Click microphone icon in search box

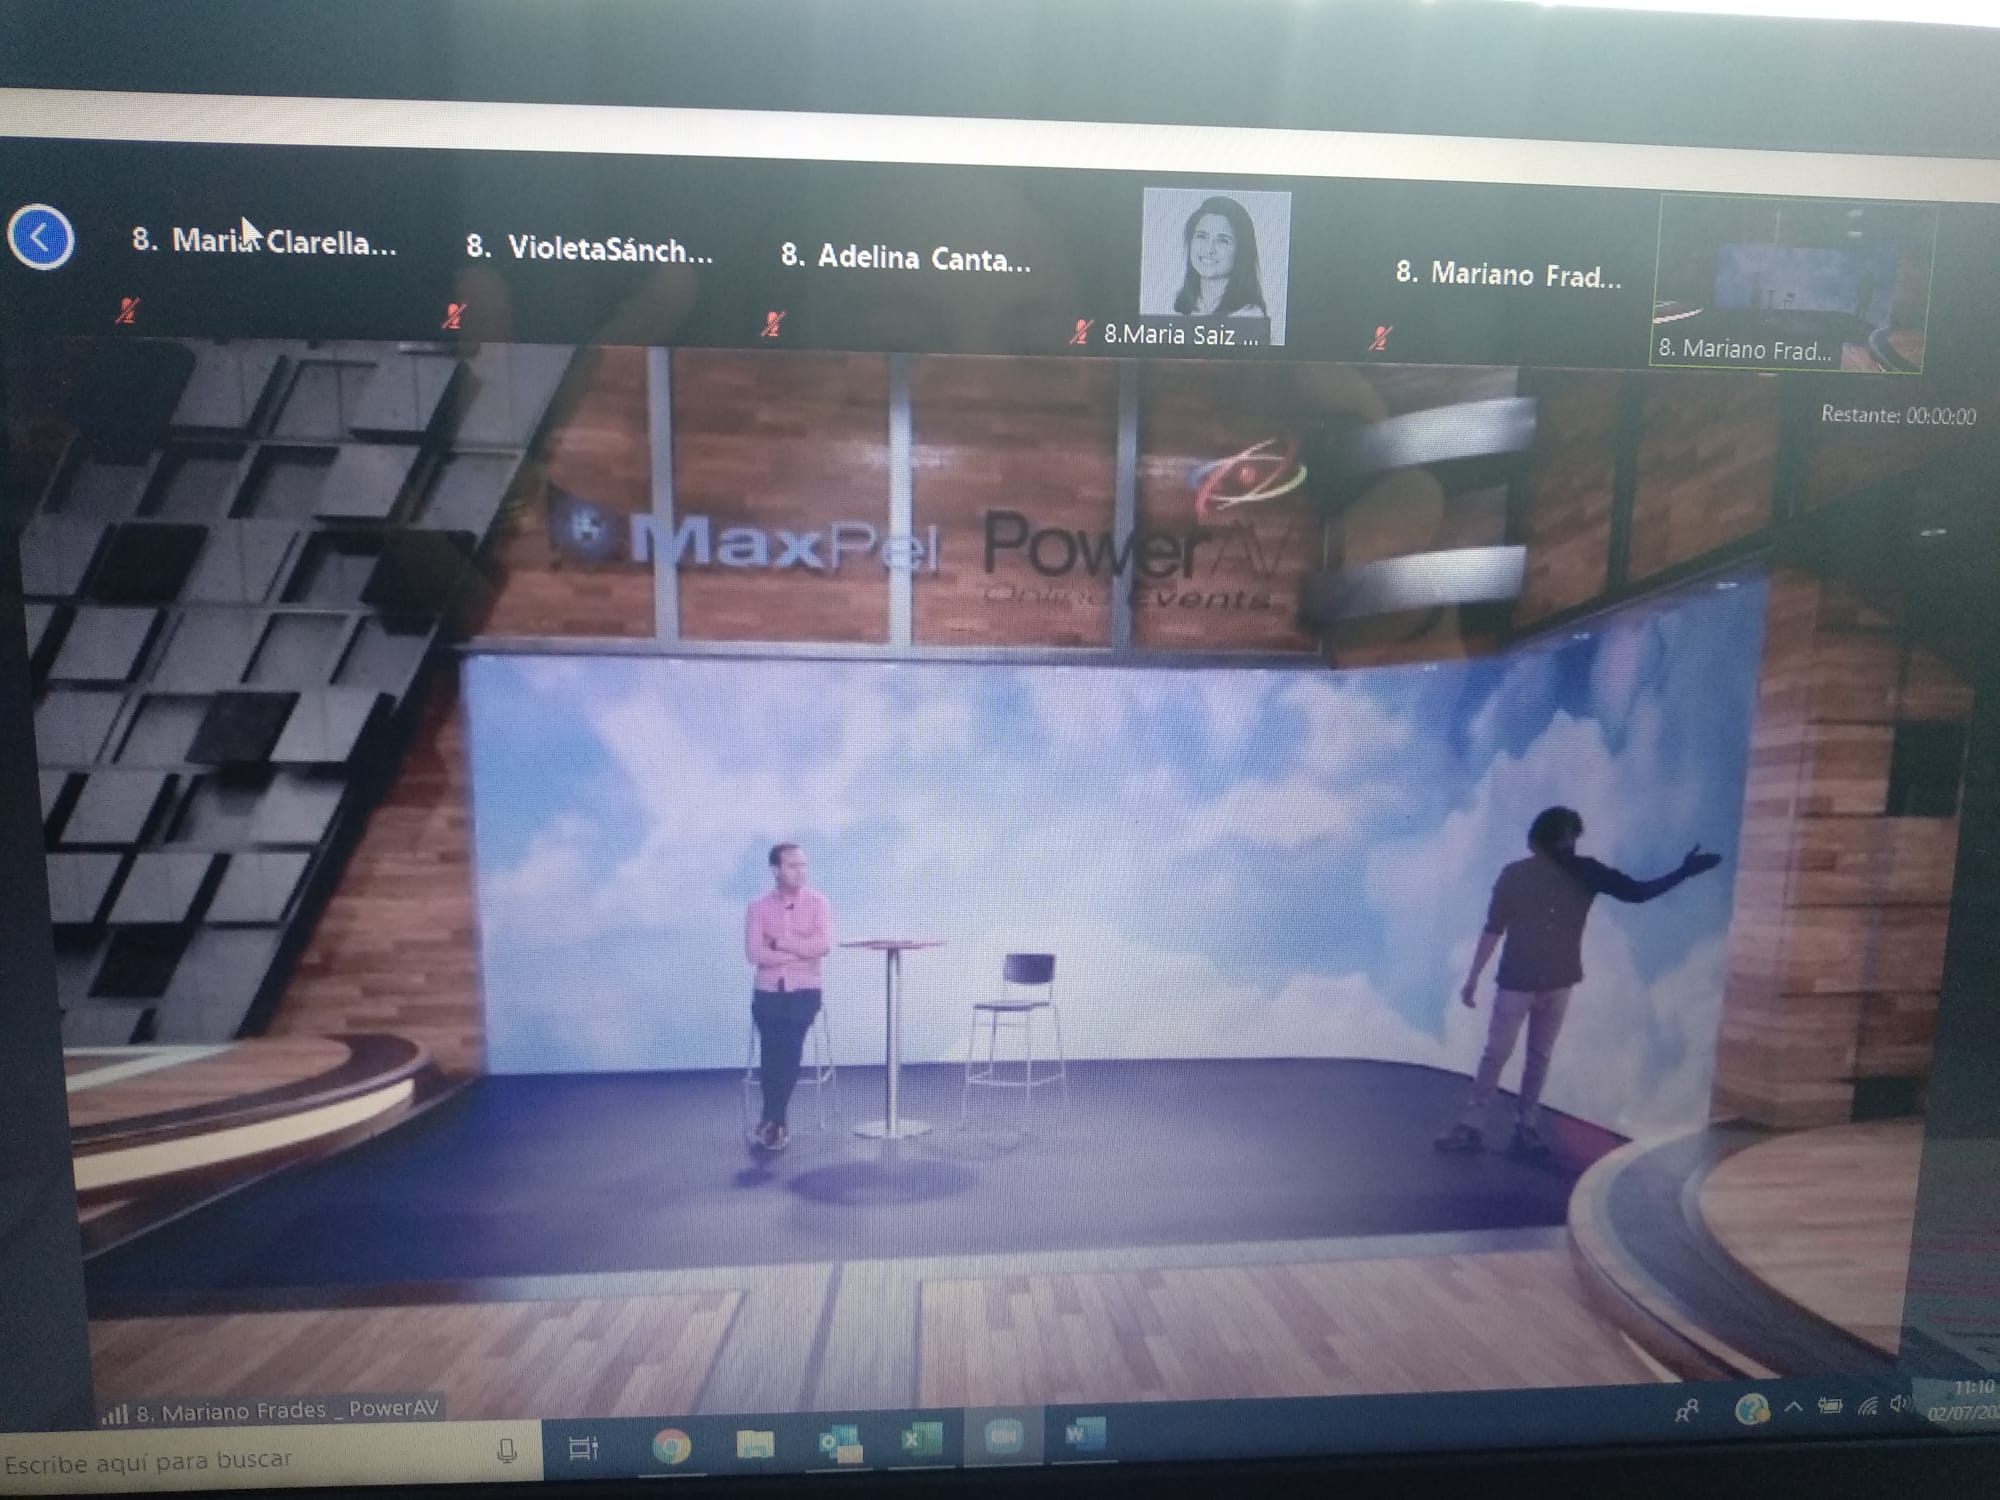click(x=507, y=1451)
